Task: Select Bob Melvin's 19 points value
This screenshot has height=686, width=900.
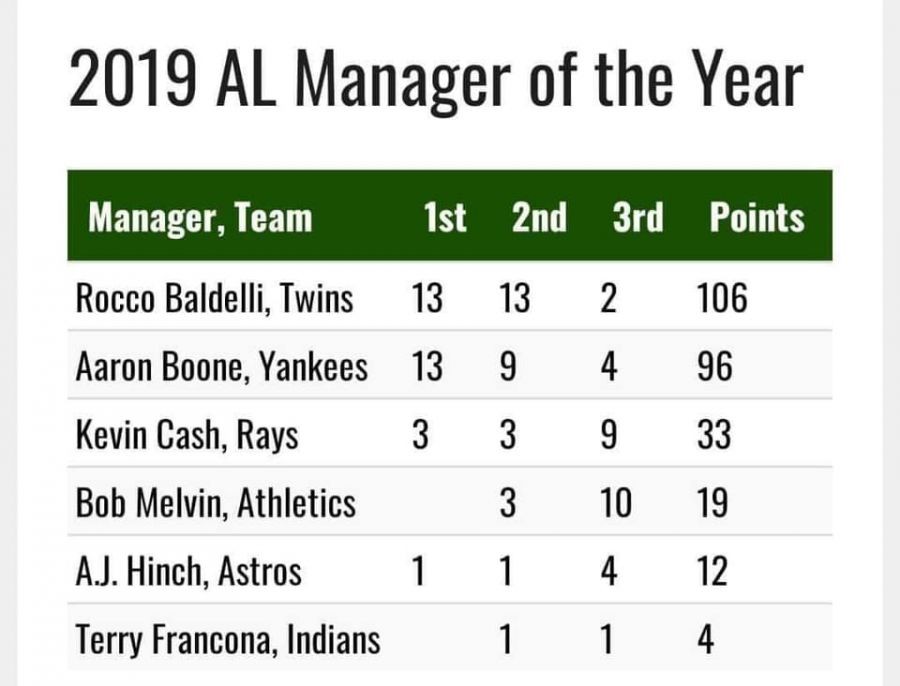Action: point(714,504)
